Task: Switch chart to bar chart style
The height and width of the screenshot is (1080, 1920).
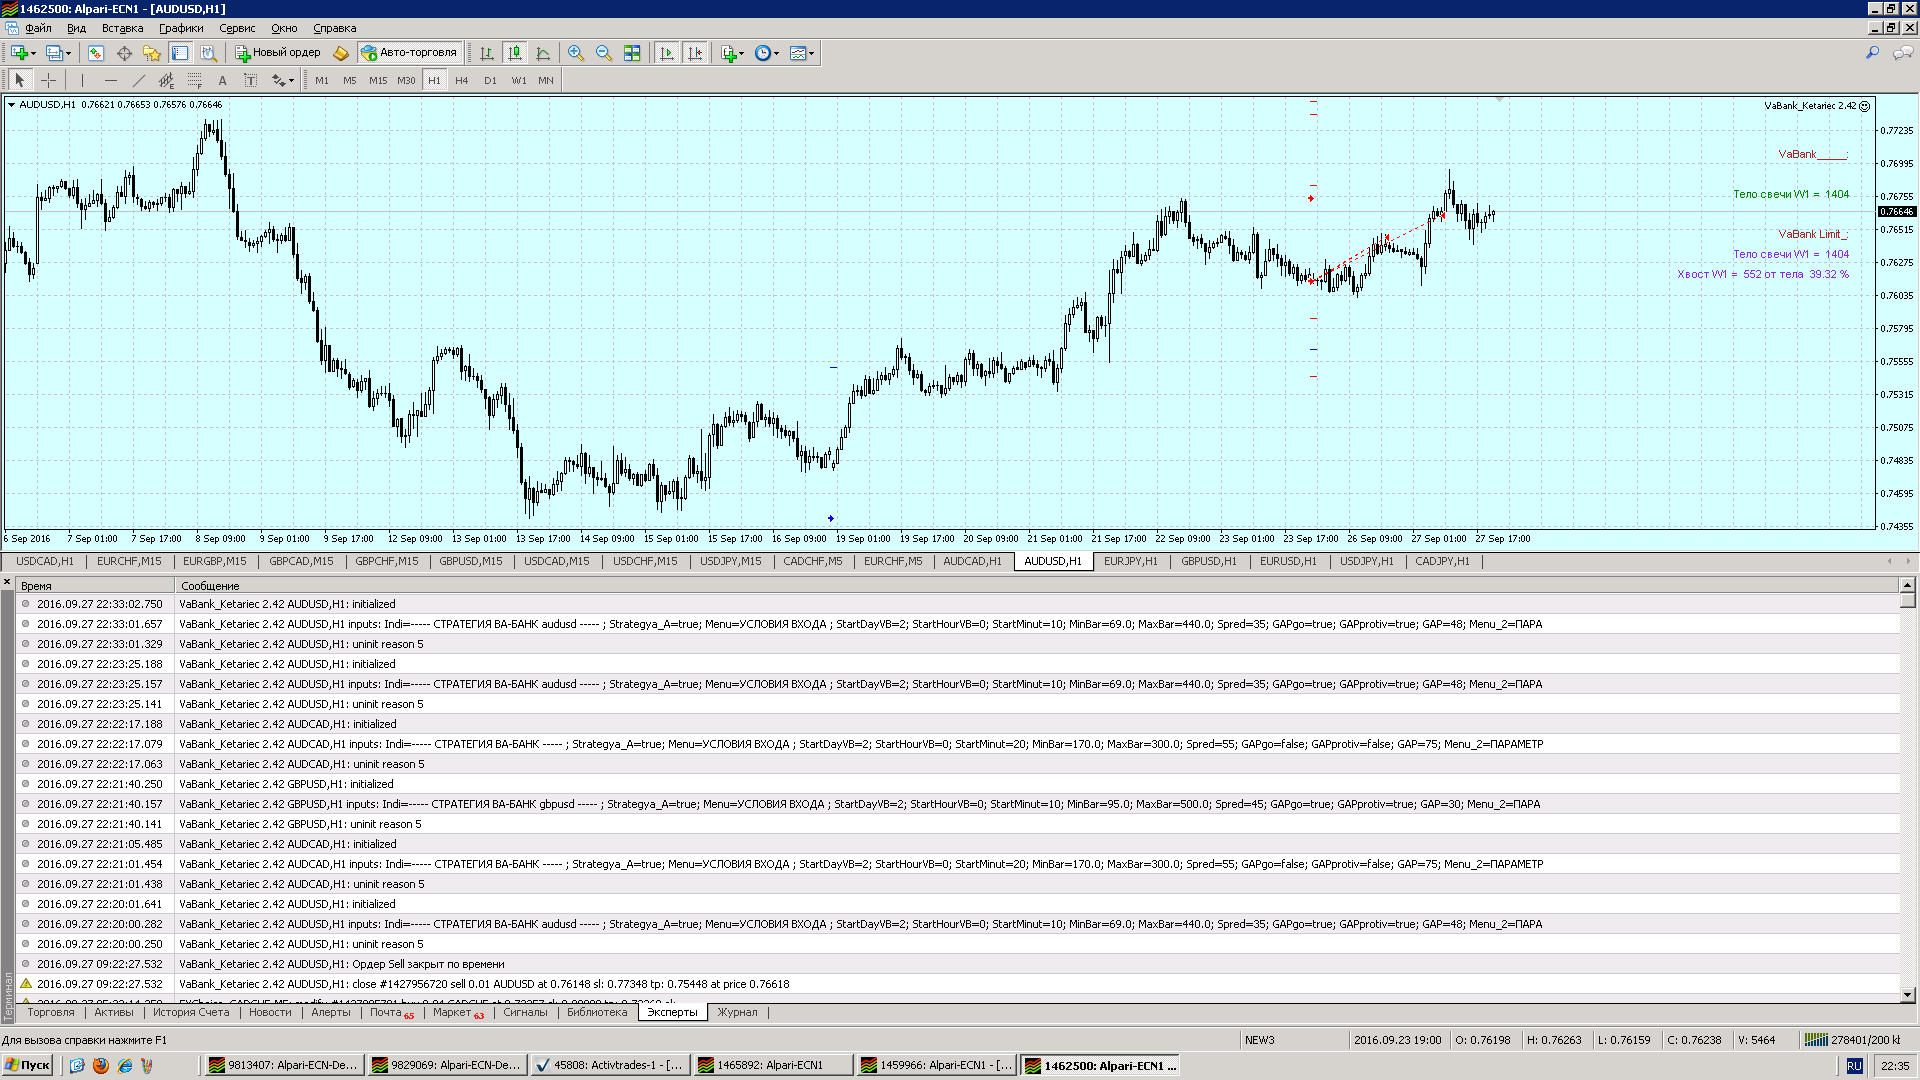Action: (487, 53)
